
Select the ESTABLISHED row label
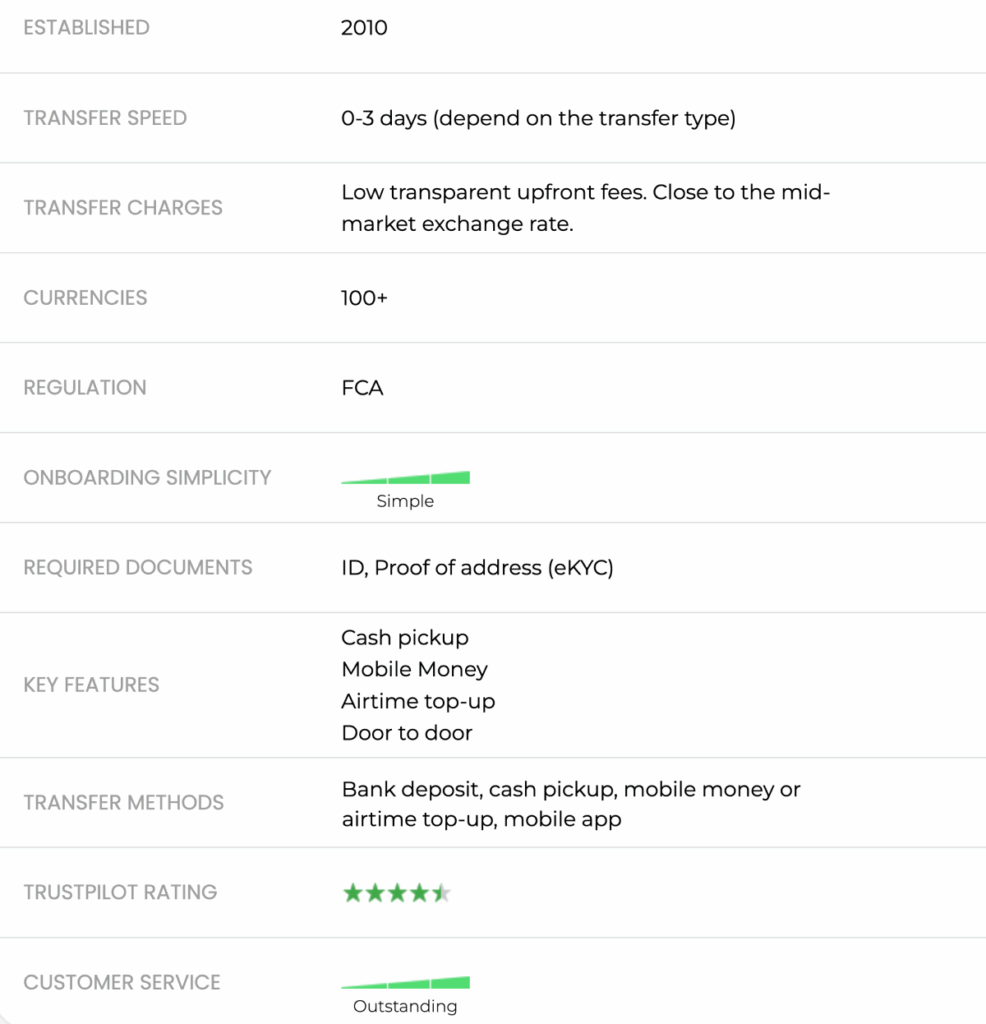(86, 28)
